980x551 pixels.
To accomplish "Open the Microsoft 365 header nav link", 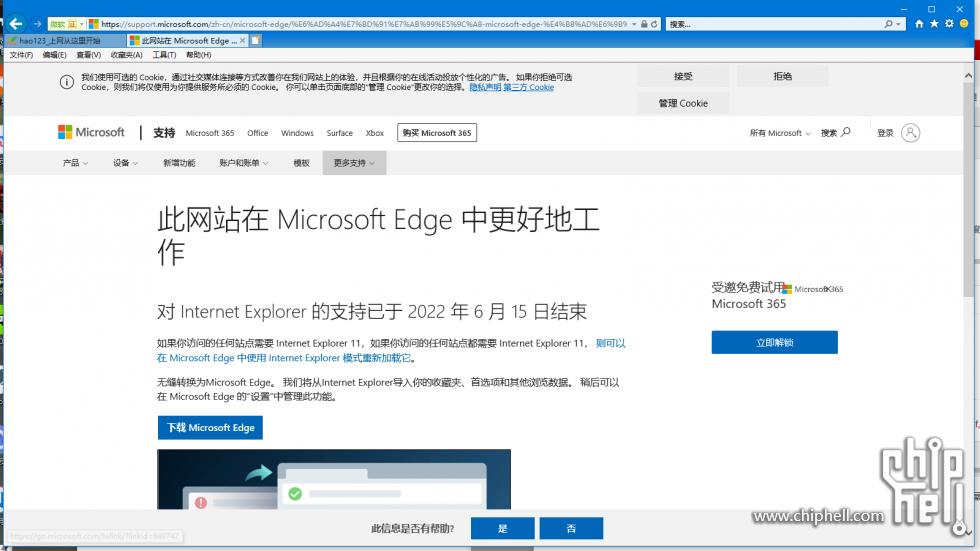I will [x=210, y=133].
